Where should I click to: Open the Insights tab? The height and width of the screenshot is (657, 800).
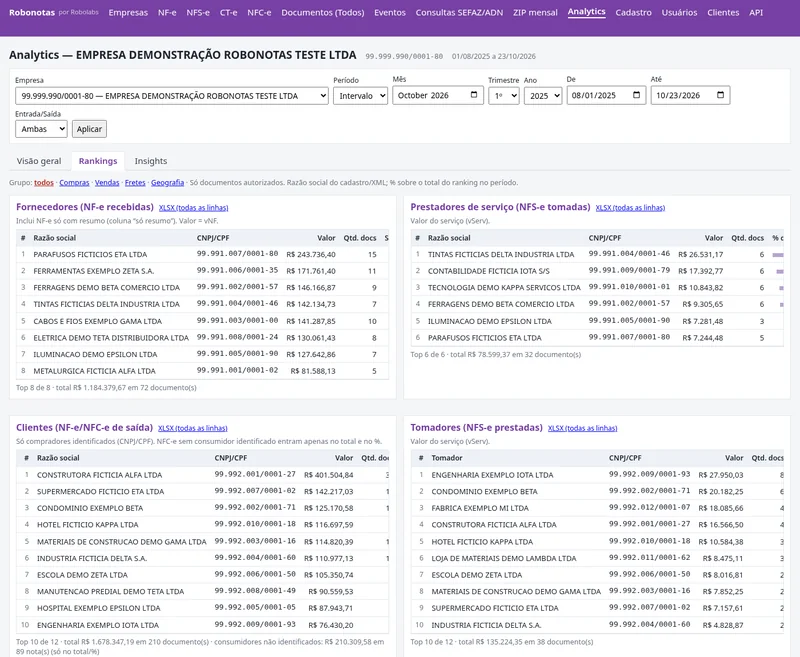(151, 161)
